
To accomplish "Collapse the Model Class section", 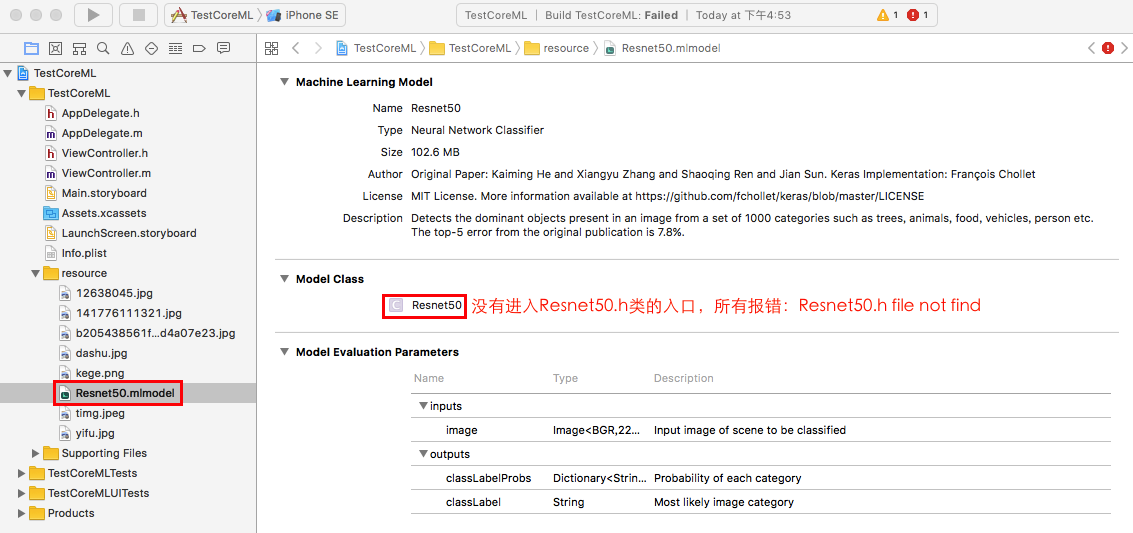I will [284, 279].
